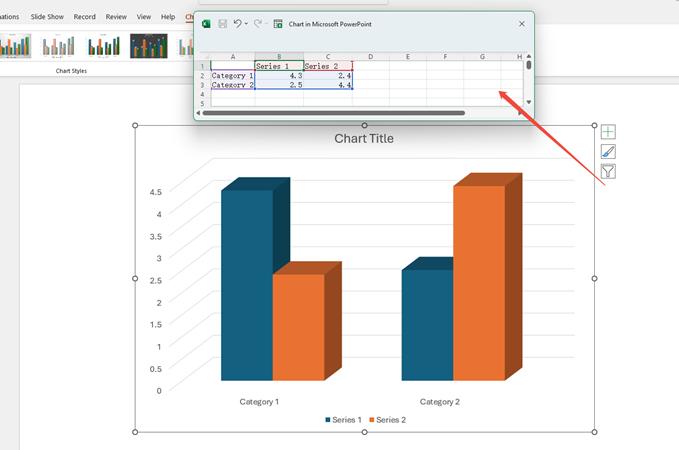Select the blue Series 1 bar in Category 2
The width and height of the screenshot is (679, 450).
(427, 325)
